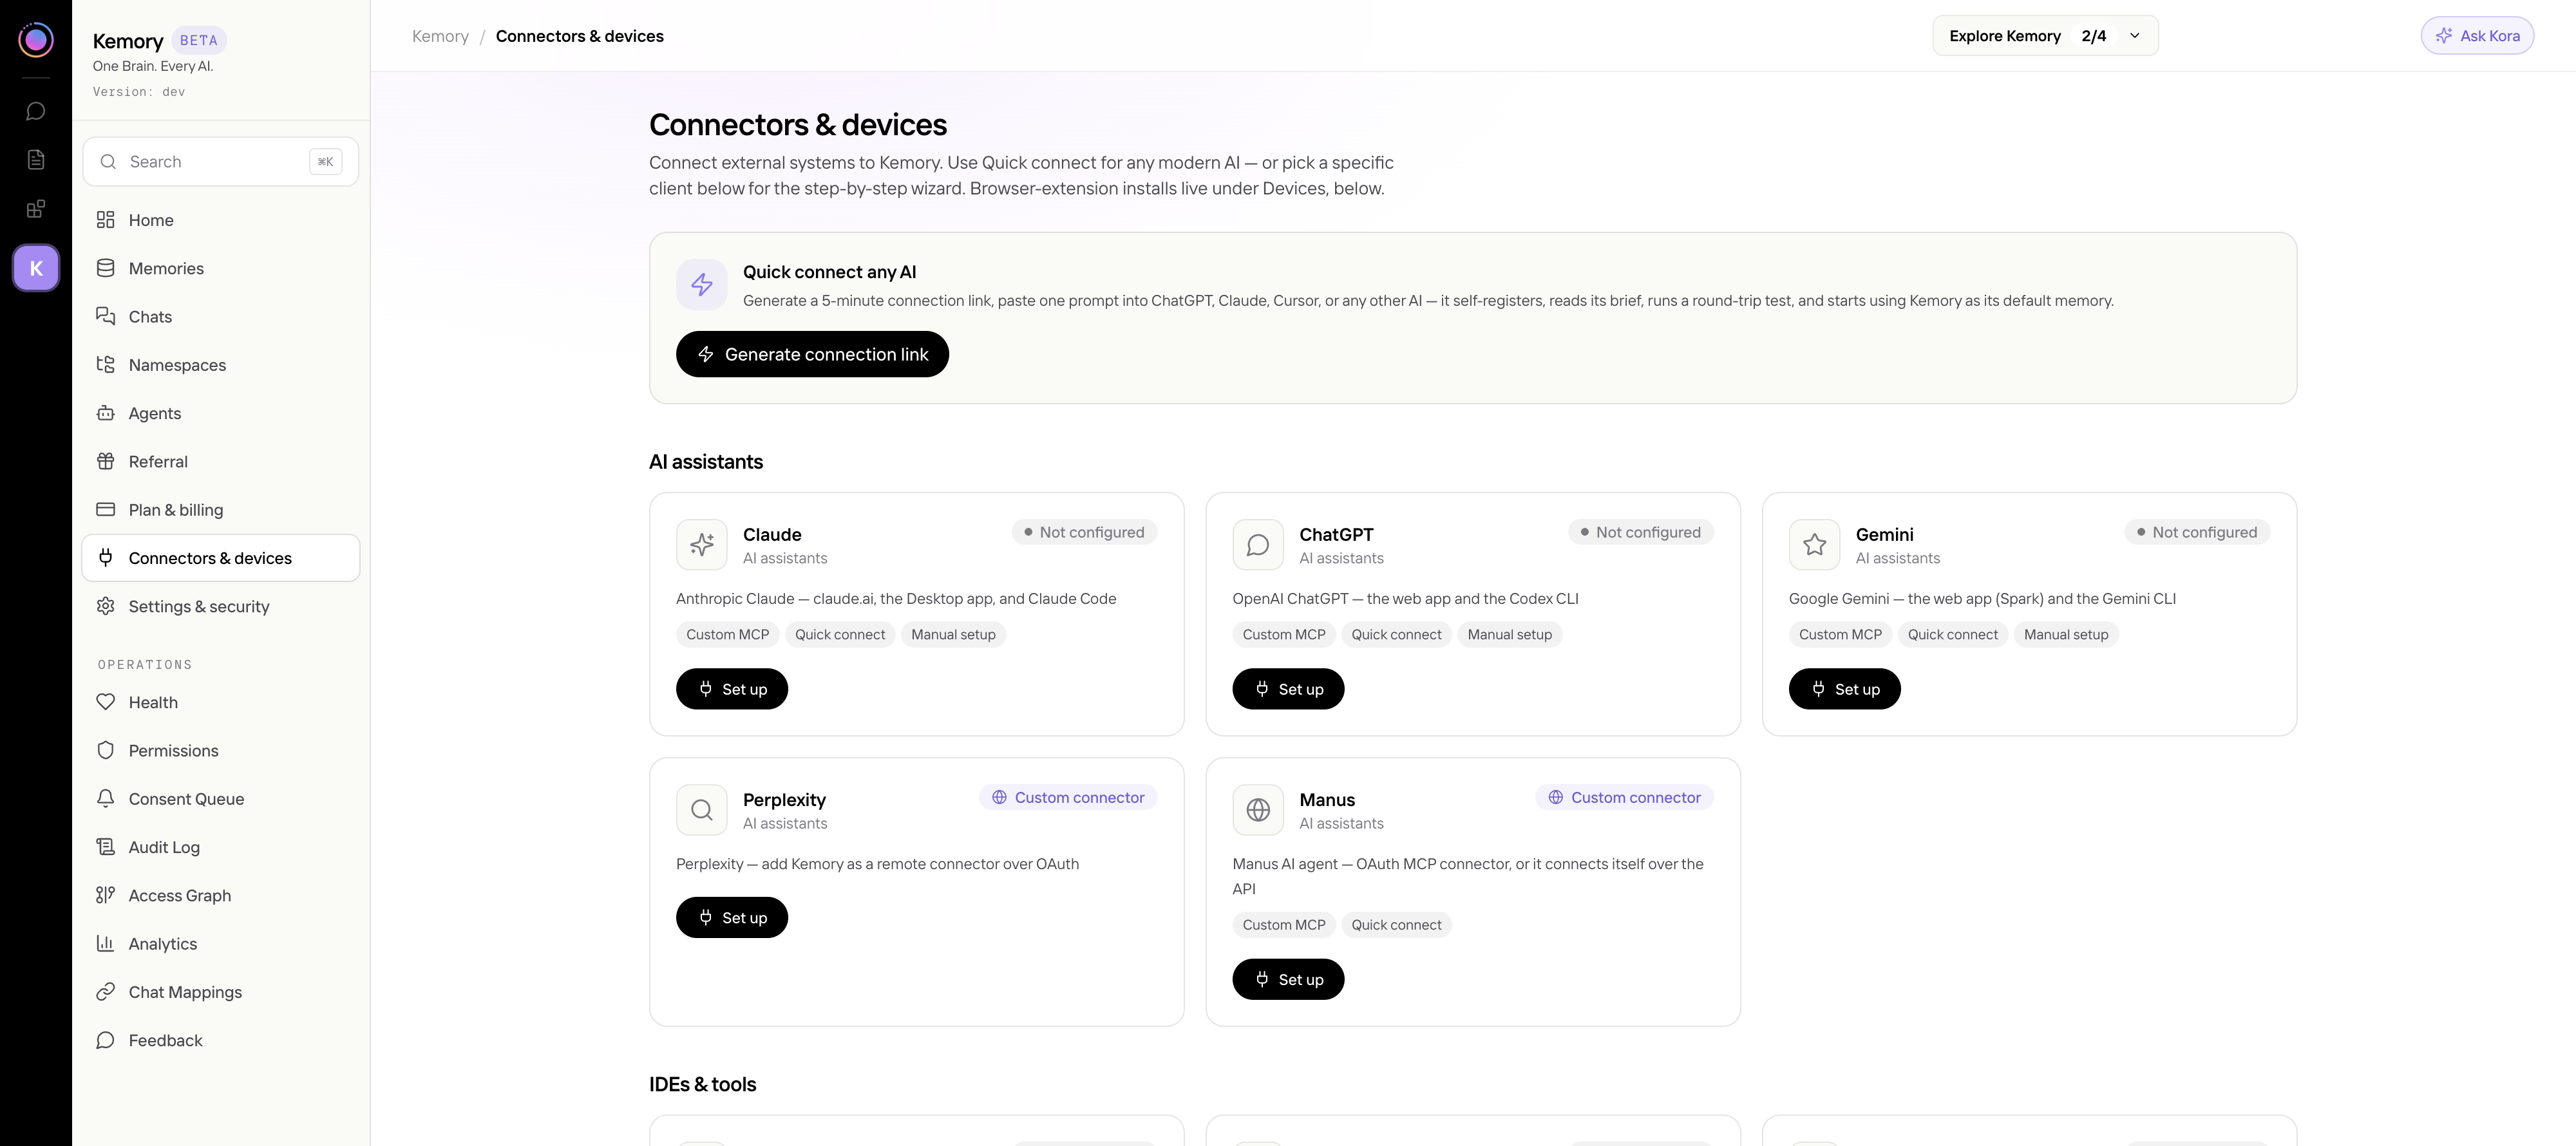The height and width of the screenshot is (1146, 2576).
Task: Click the Manual setup tag on Gemini card
Action: [x=2066, y=634]
